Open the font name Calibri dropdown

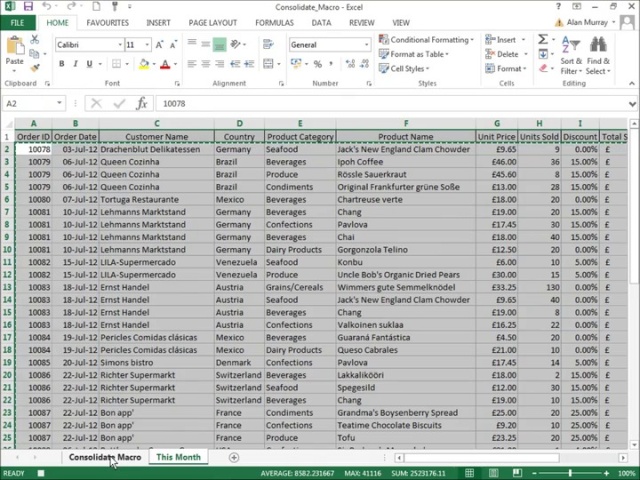[x=120, y=44]
